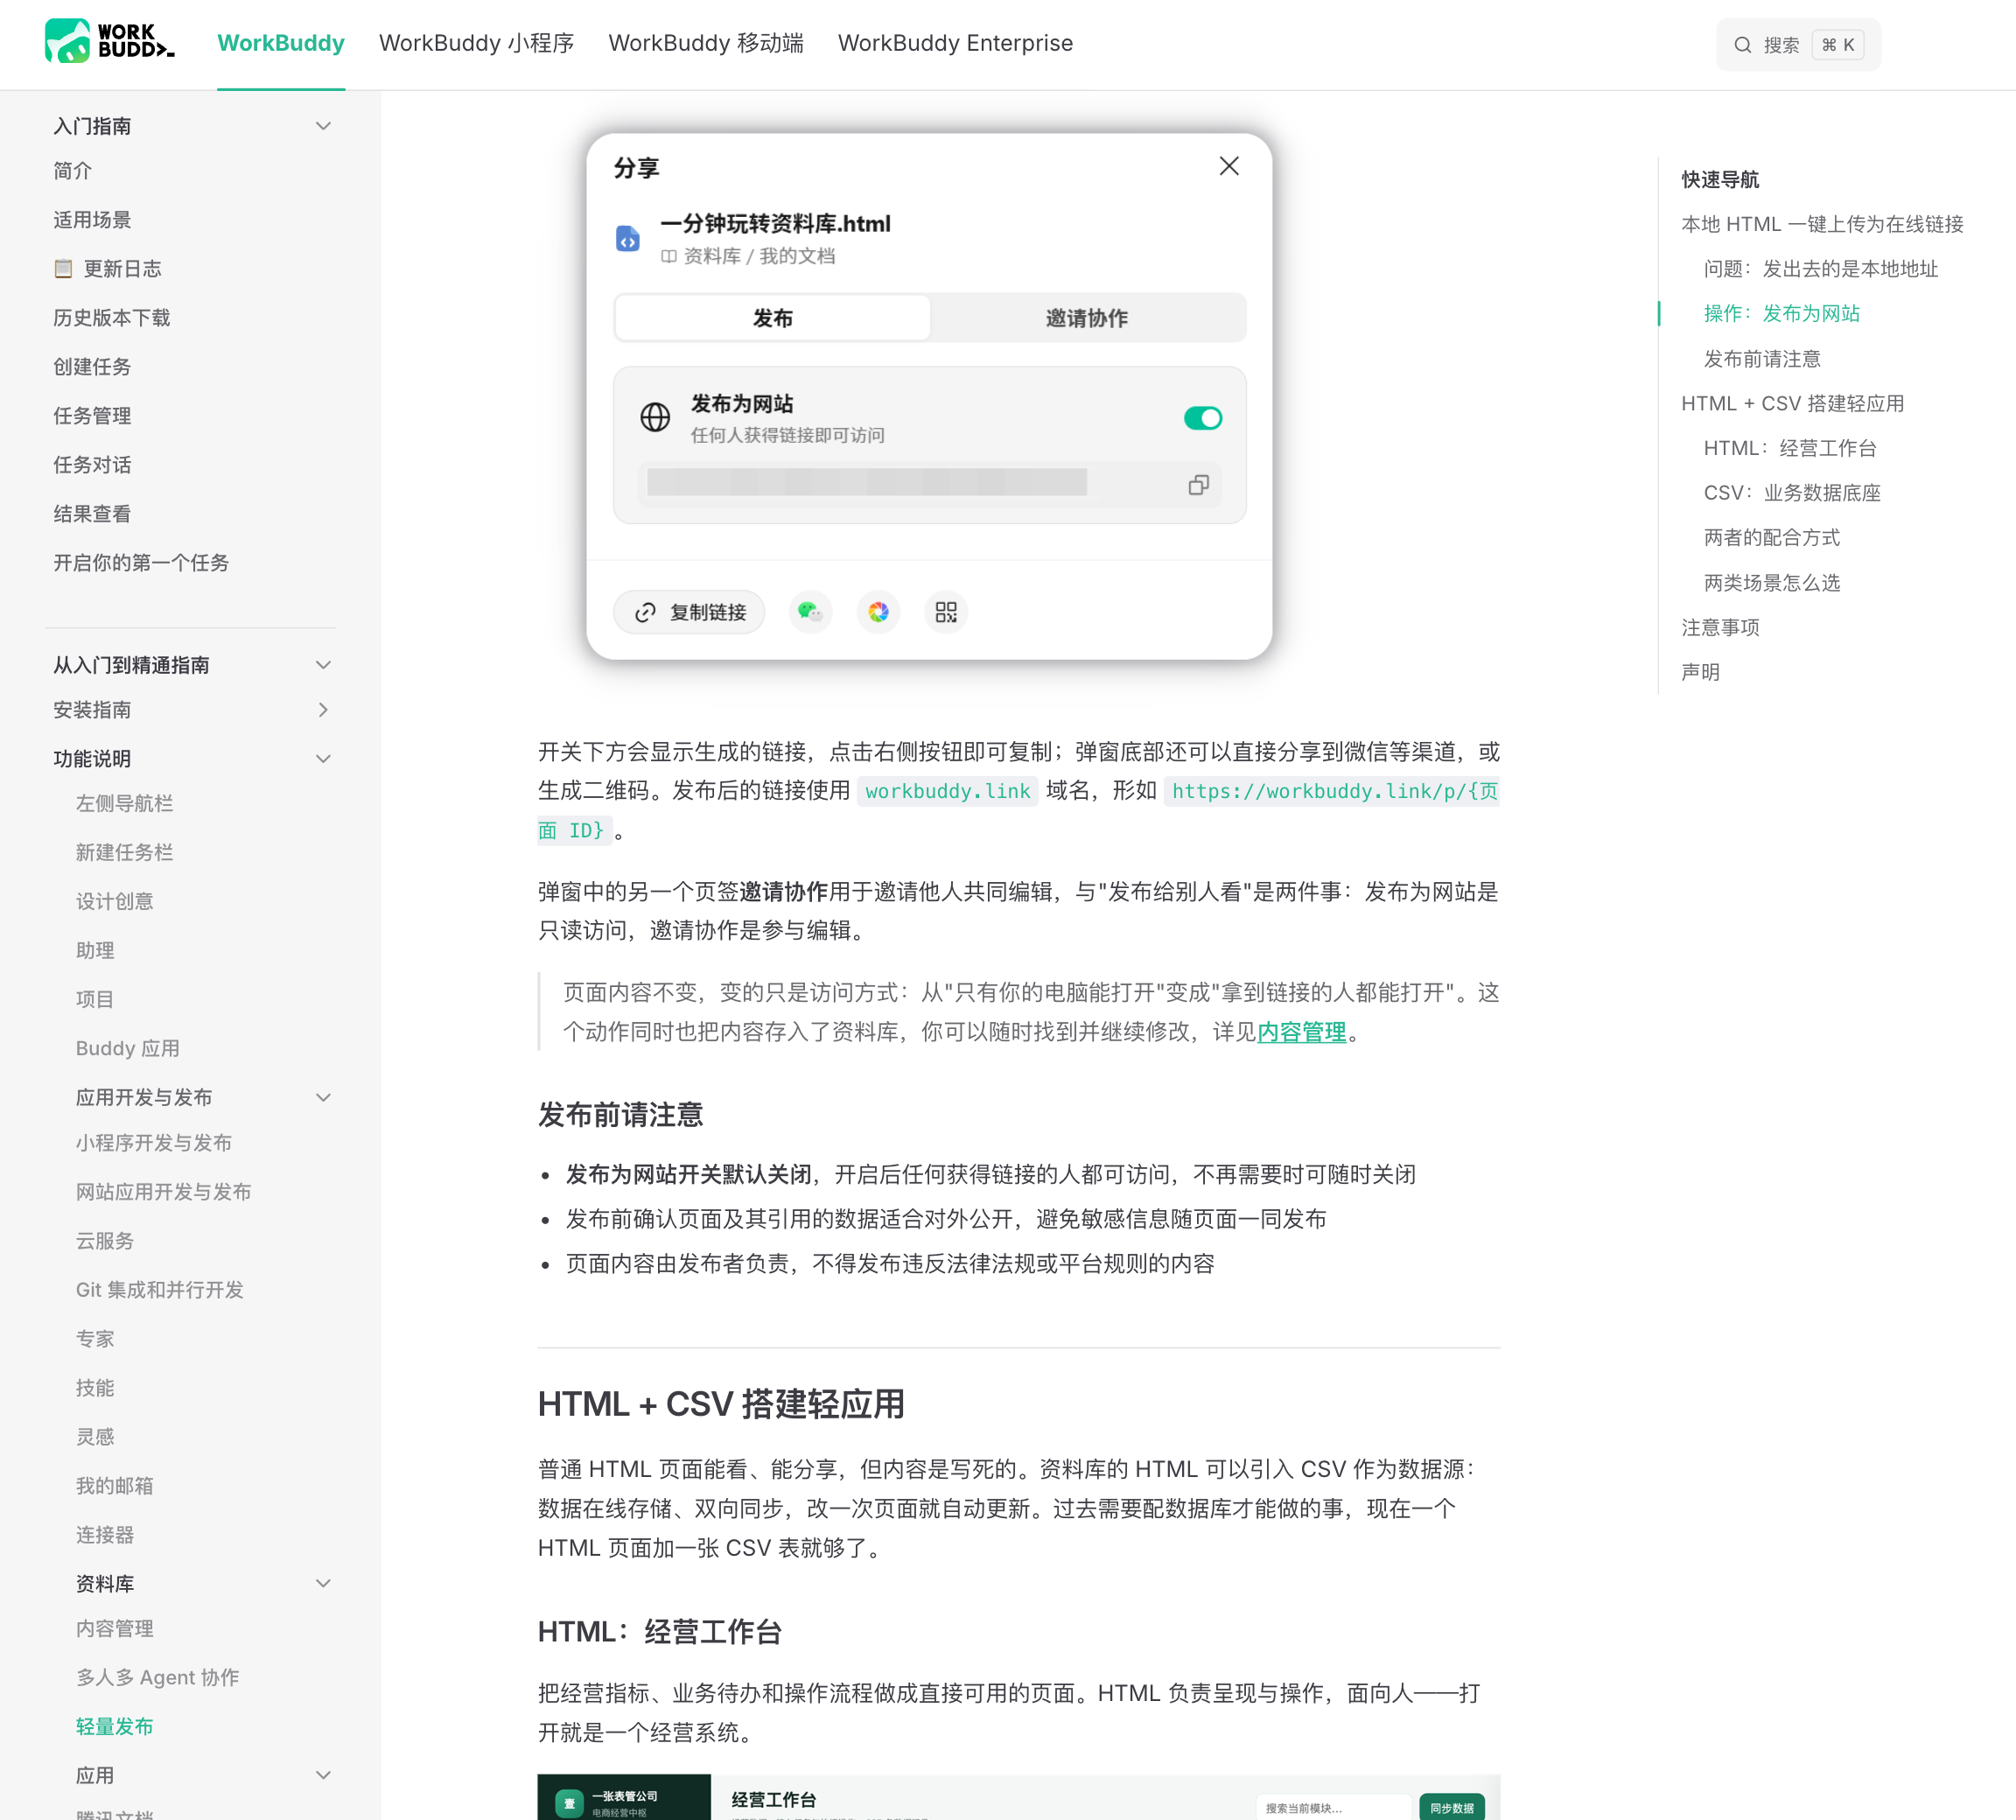Open Buddy 应用 in the sidebar

click(x=128, y=1049)
